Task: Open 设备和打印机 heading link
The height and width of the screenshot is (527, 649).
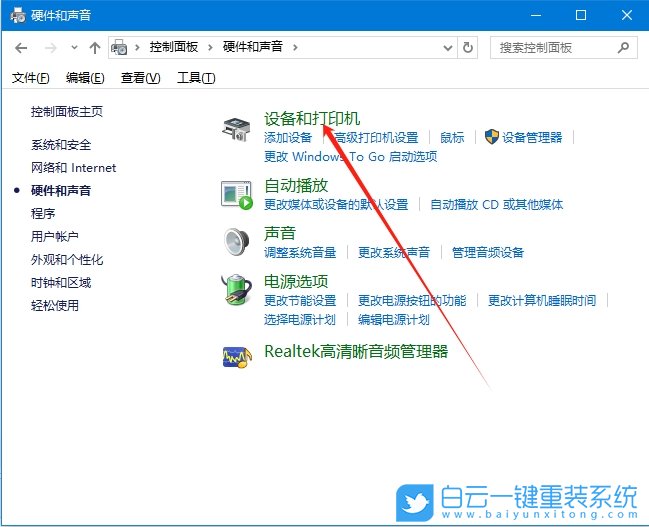Action: [x=312, y=119]
